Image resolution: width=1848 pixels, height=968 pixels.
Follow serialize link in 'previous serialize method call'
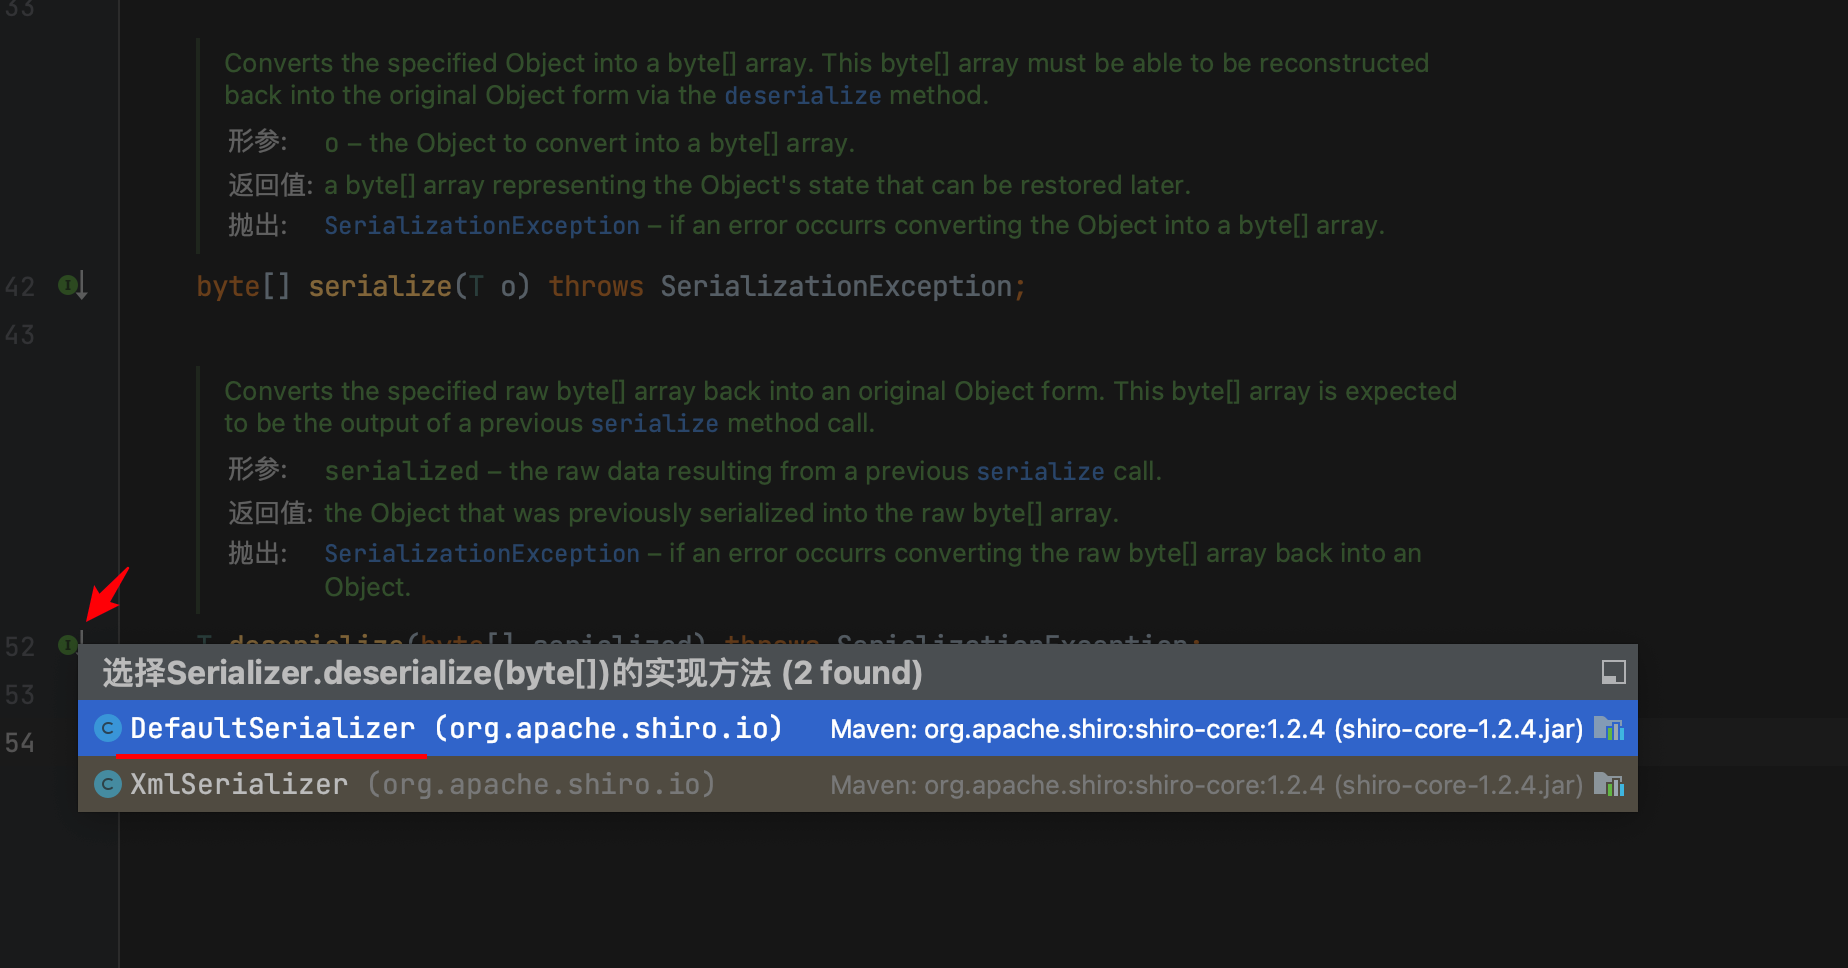point(654,424)
